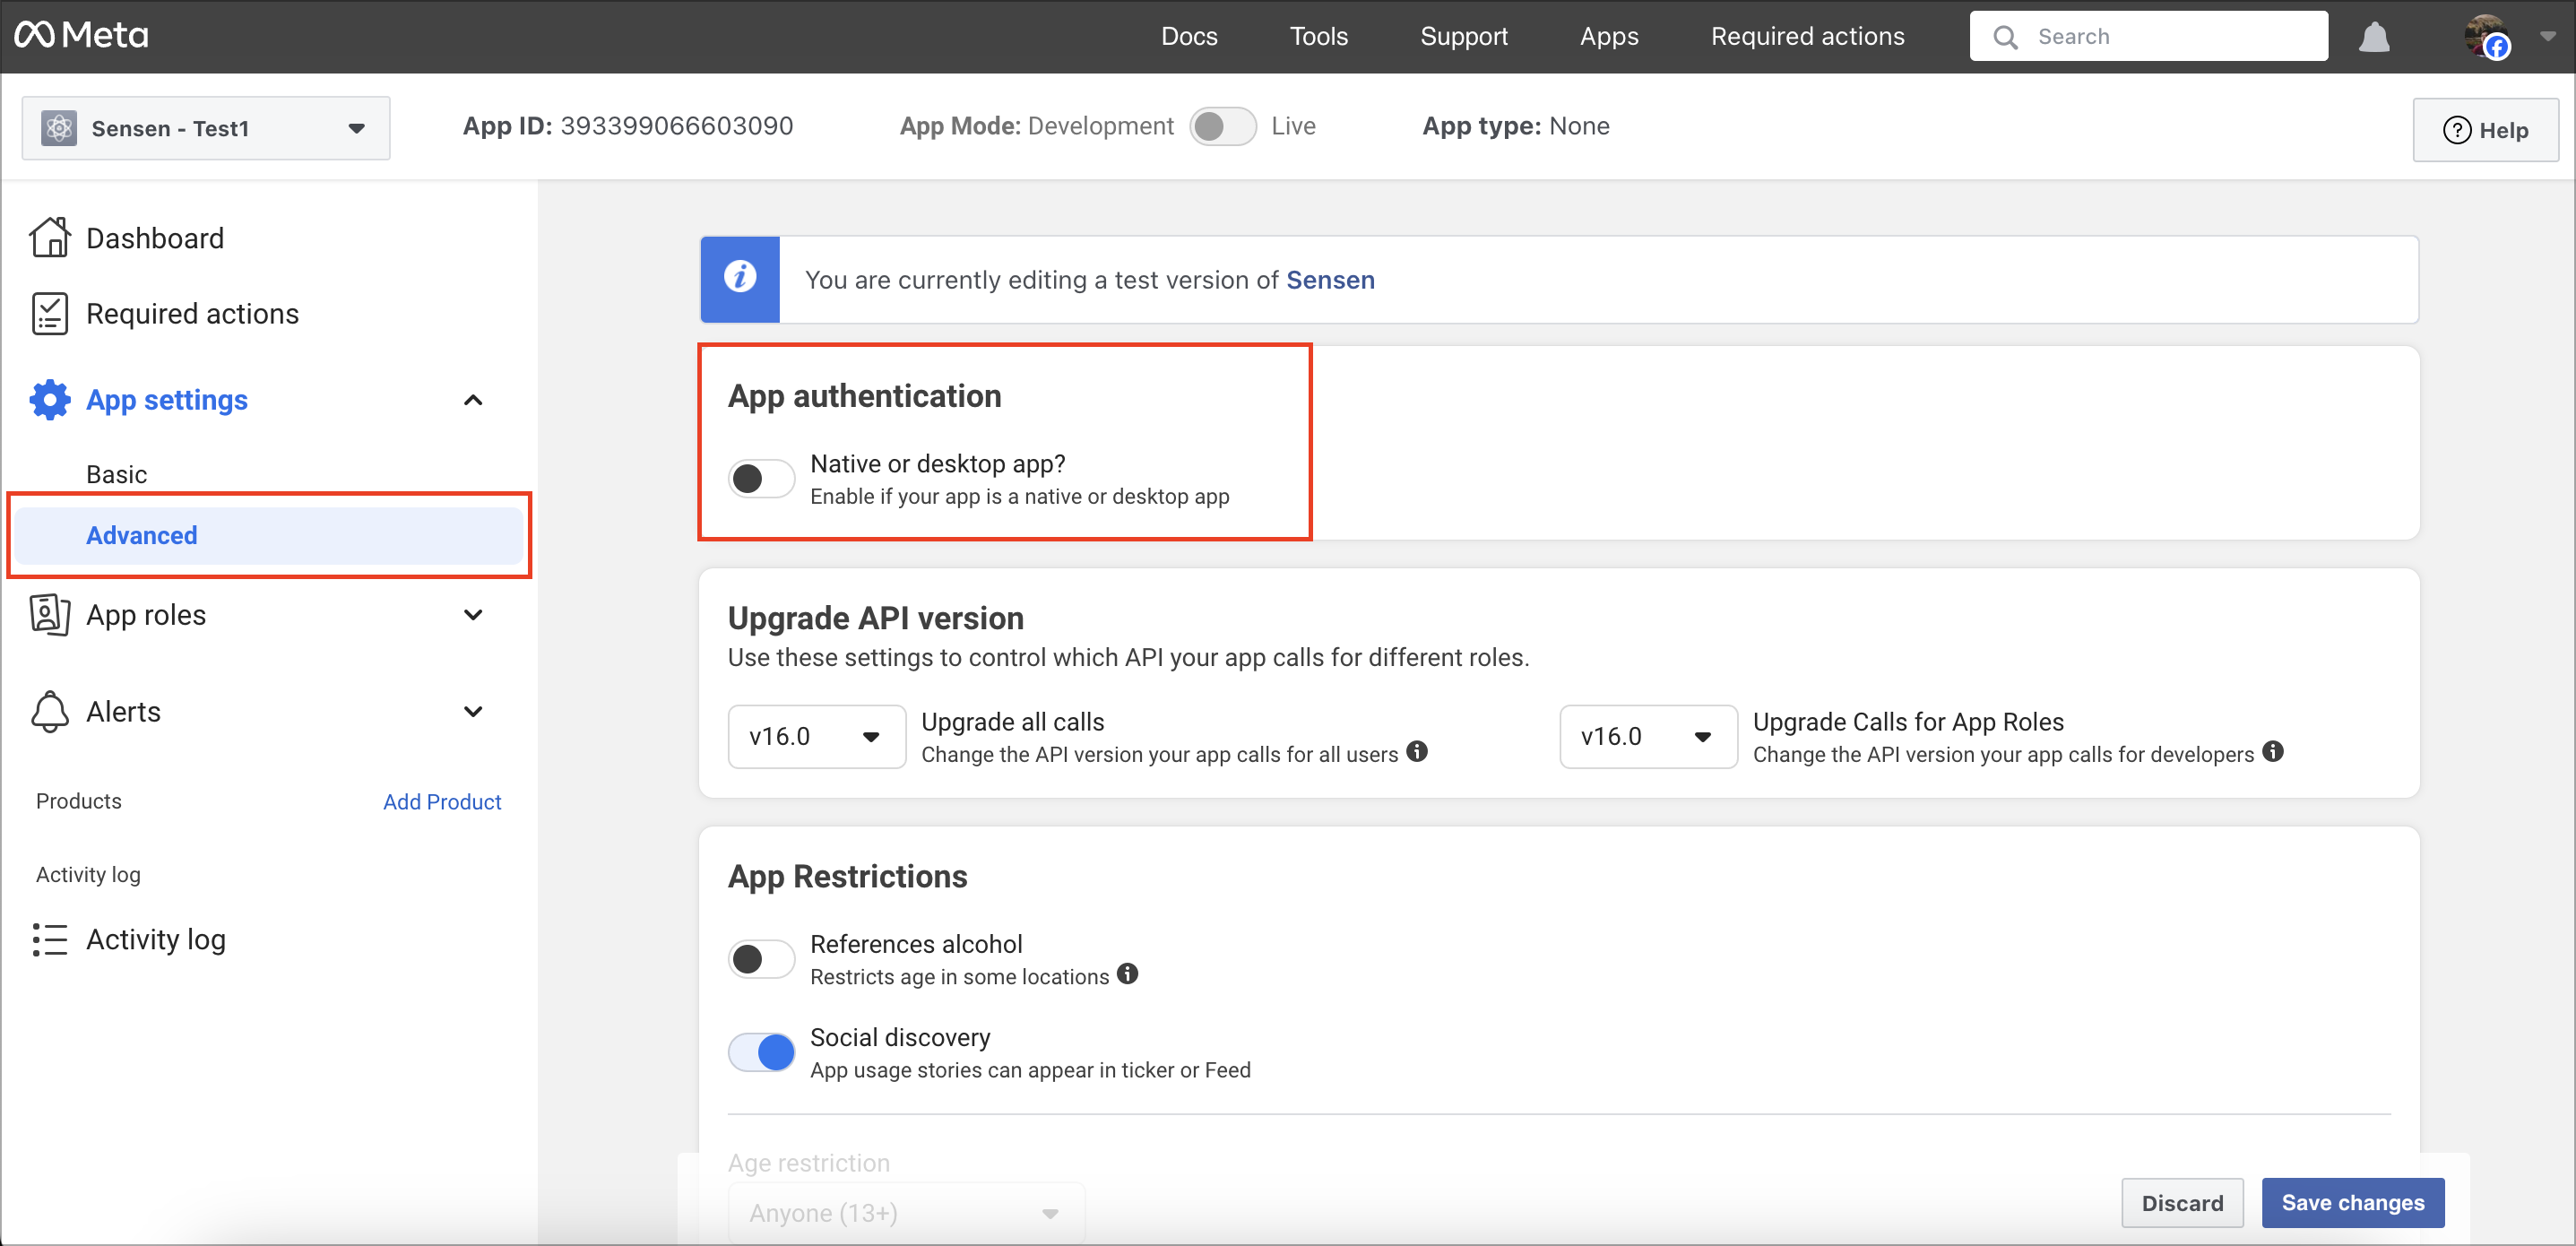The image size is (2576, 1246).
Task: Click info icon beside Upgrade all calls
Action: [x=1417, y=751]
